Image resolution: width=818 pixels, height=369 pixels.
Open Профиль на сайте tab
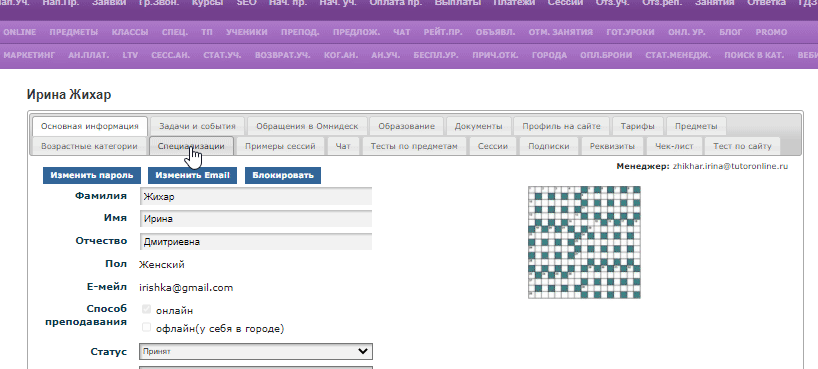click(x=561, y=126)
